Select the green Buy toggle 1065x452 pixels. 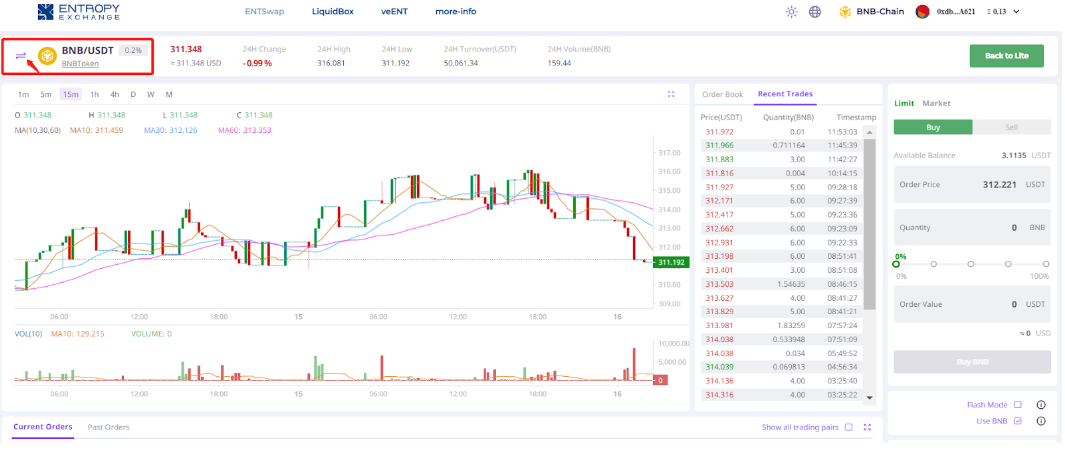[933, 127]
